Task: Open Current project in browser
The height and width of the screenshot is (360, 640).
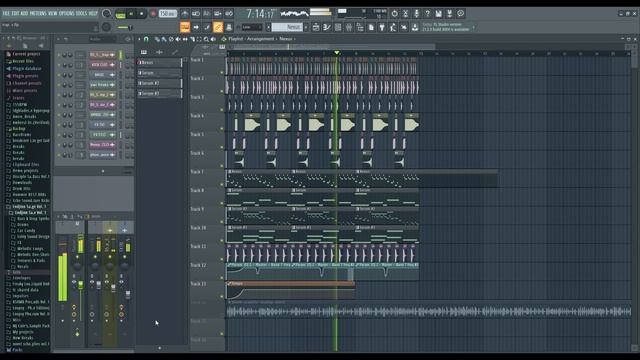Action: (26, 54)
